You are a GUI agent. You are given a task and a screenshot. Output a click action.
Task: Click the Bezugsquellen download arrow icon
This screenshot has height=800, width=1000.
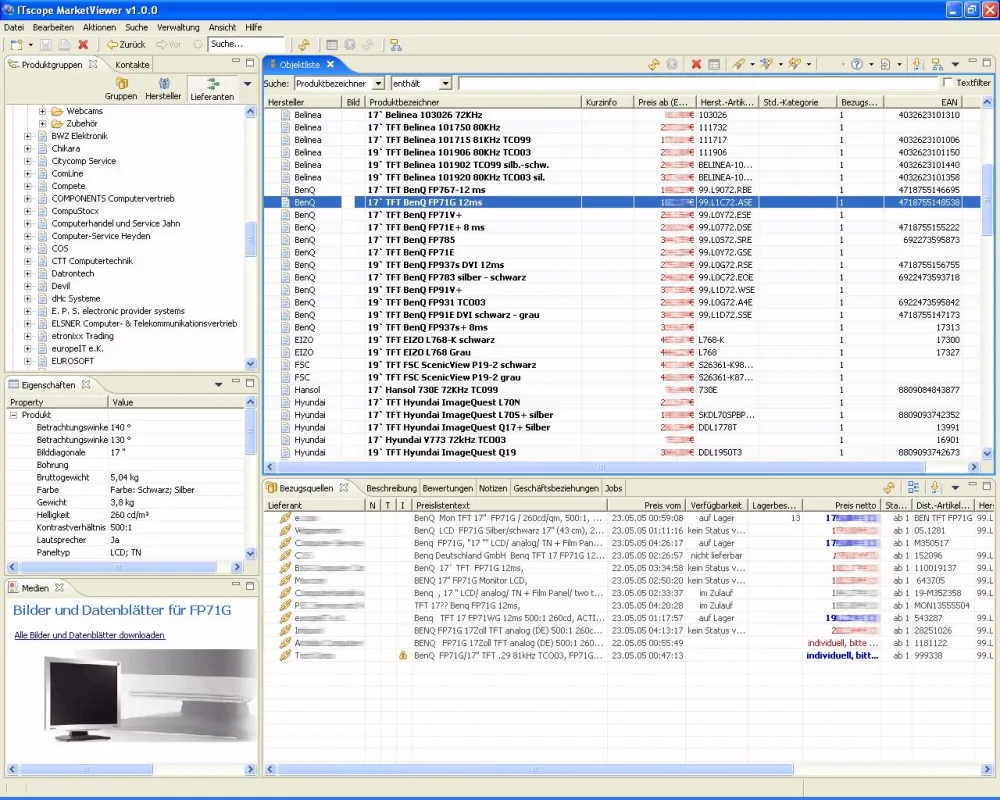936,488
